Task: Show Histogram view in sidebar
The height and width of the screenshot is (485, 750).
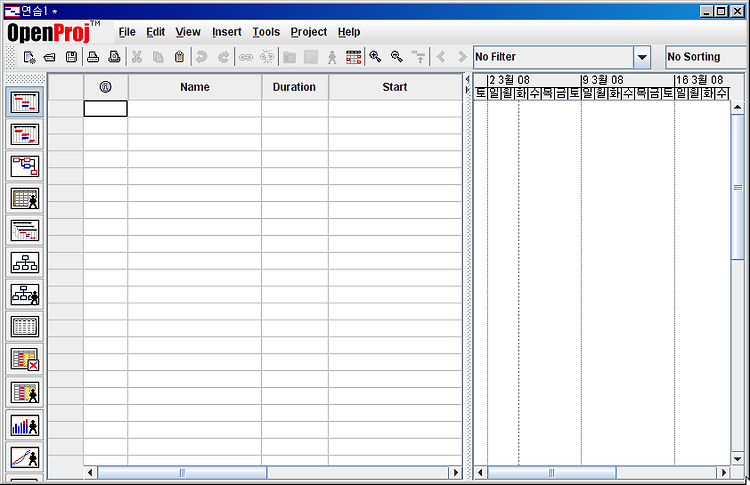Action: 25,425
